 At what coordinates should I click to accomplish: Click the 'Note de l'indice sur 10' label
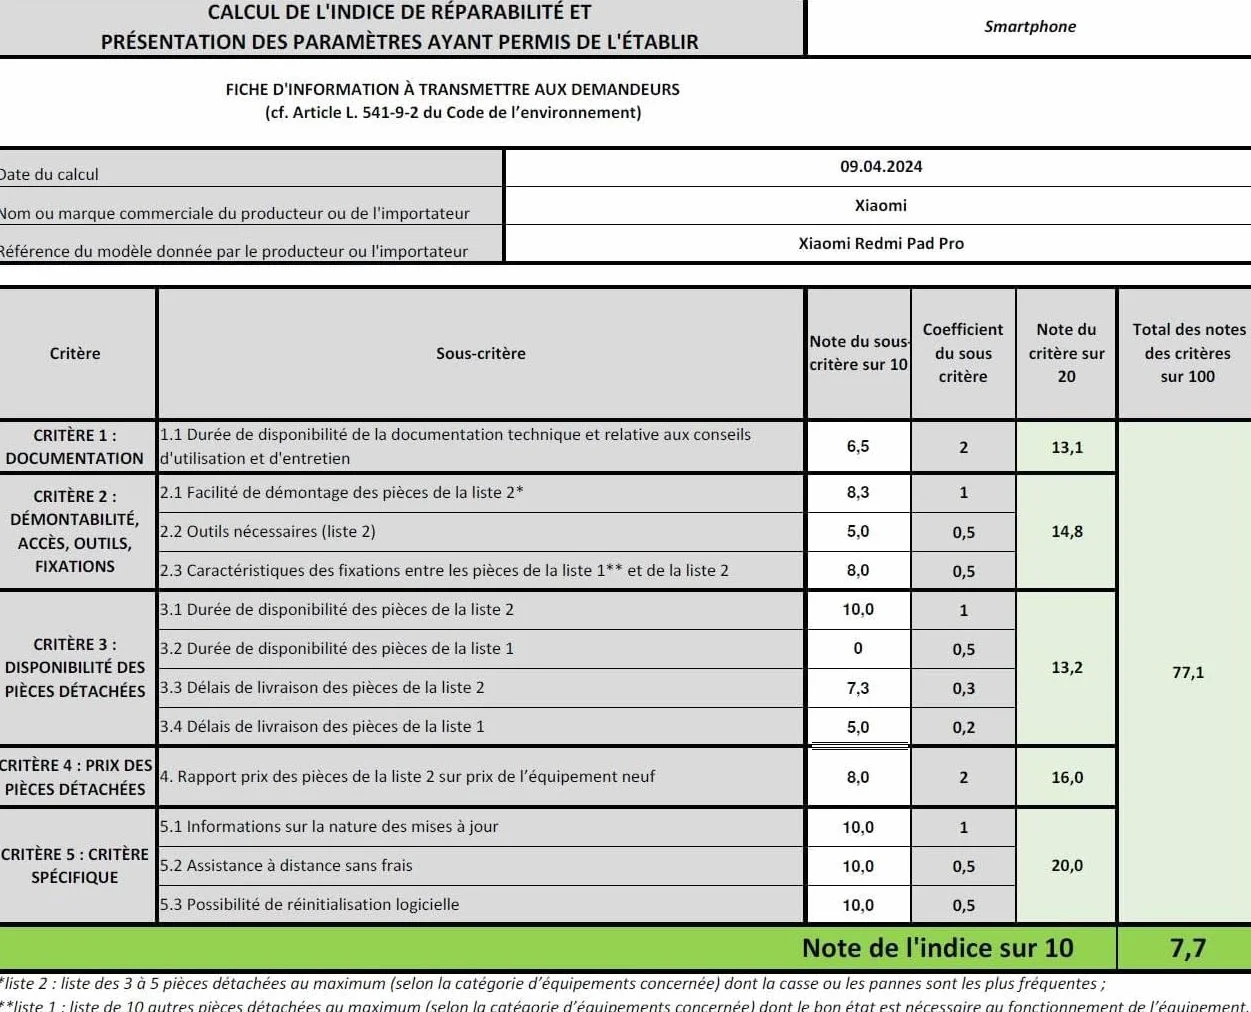coord(937,948)
